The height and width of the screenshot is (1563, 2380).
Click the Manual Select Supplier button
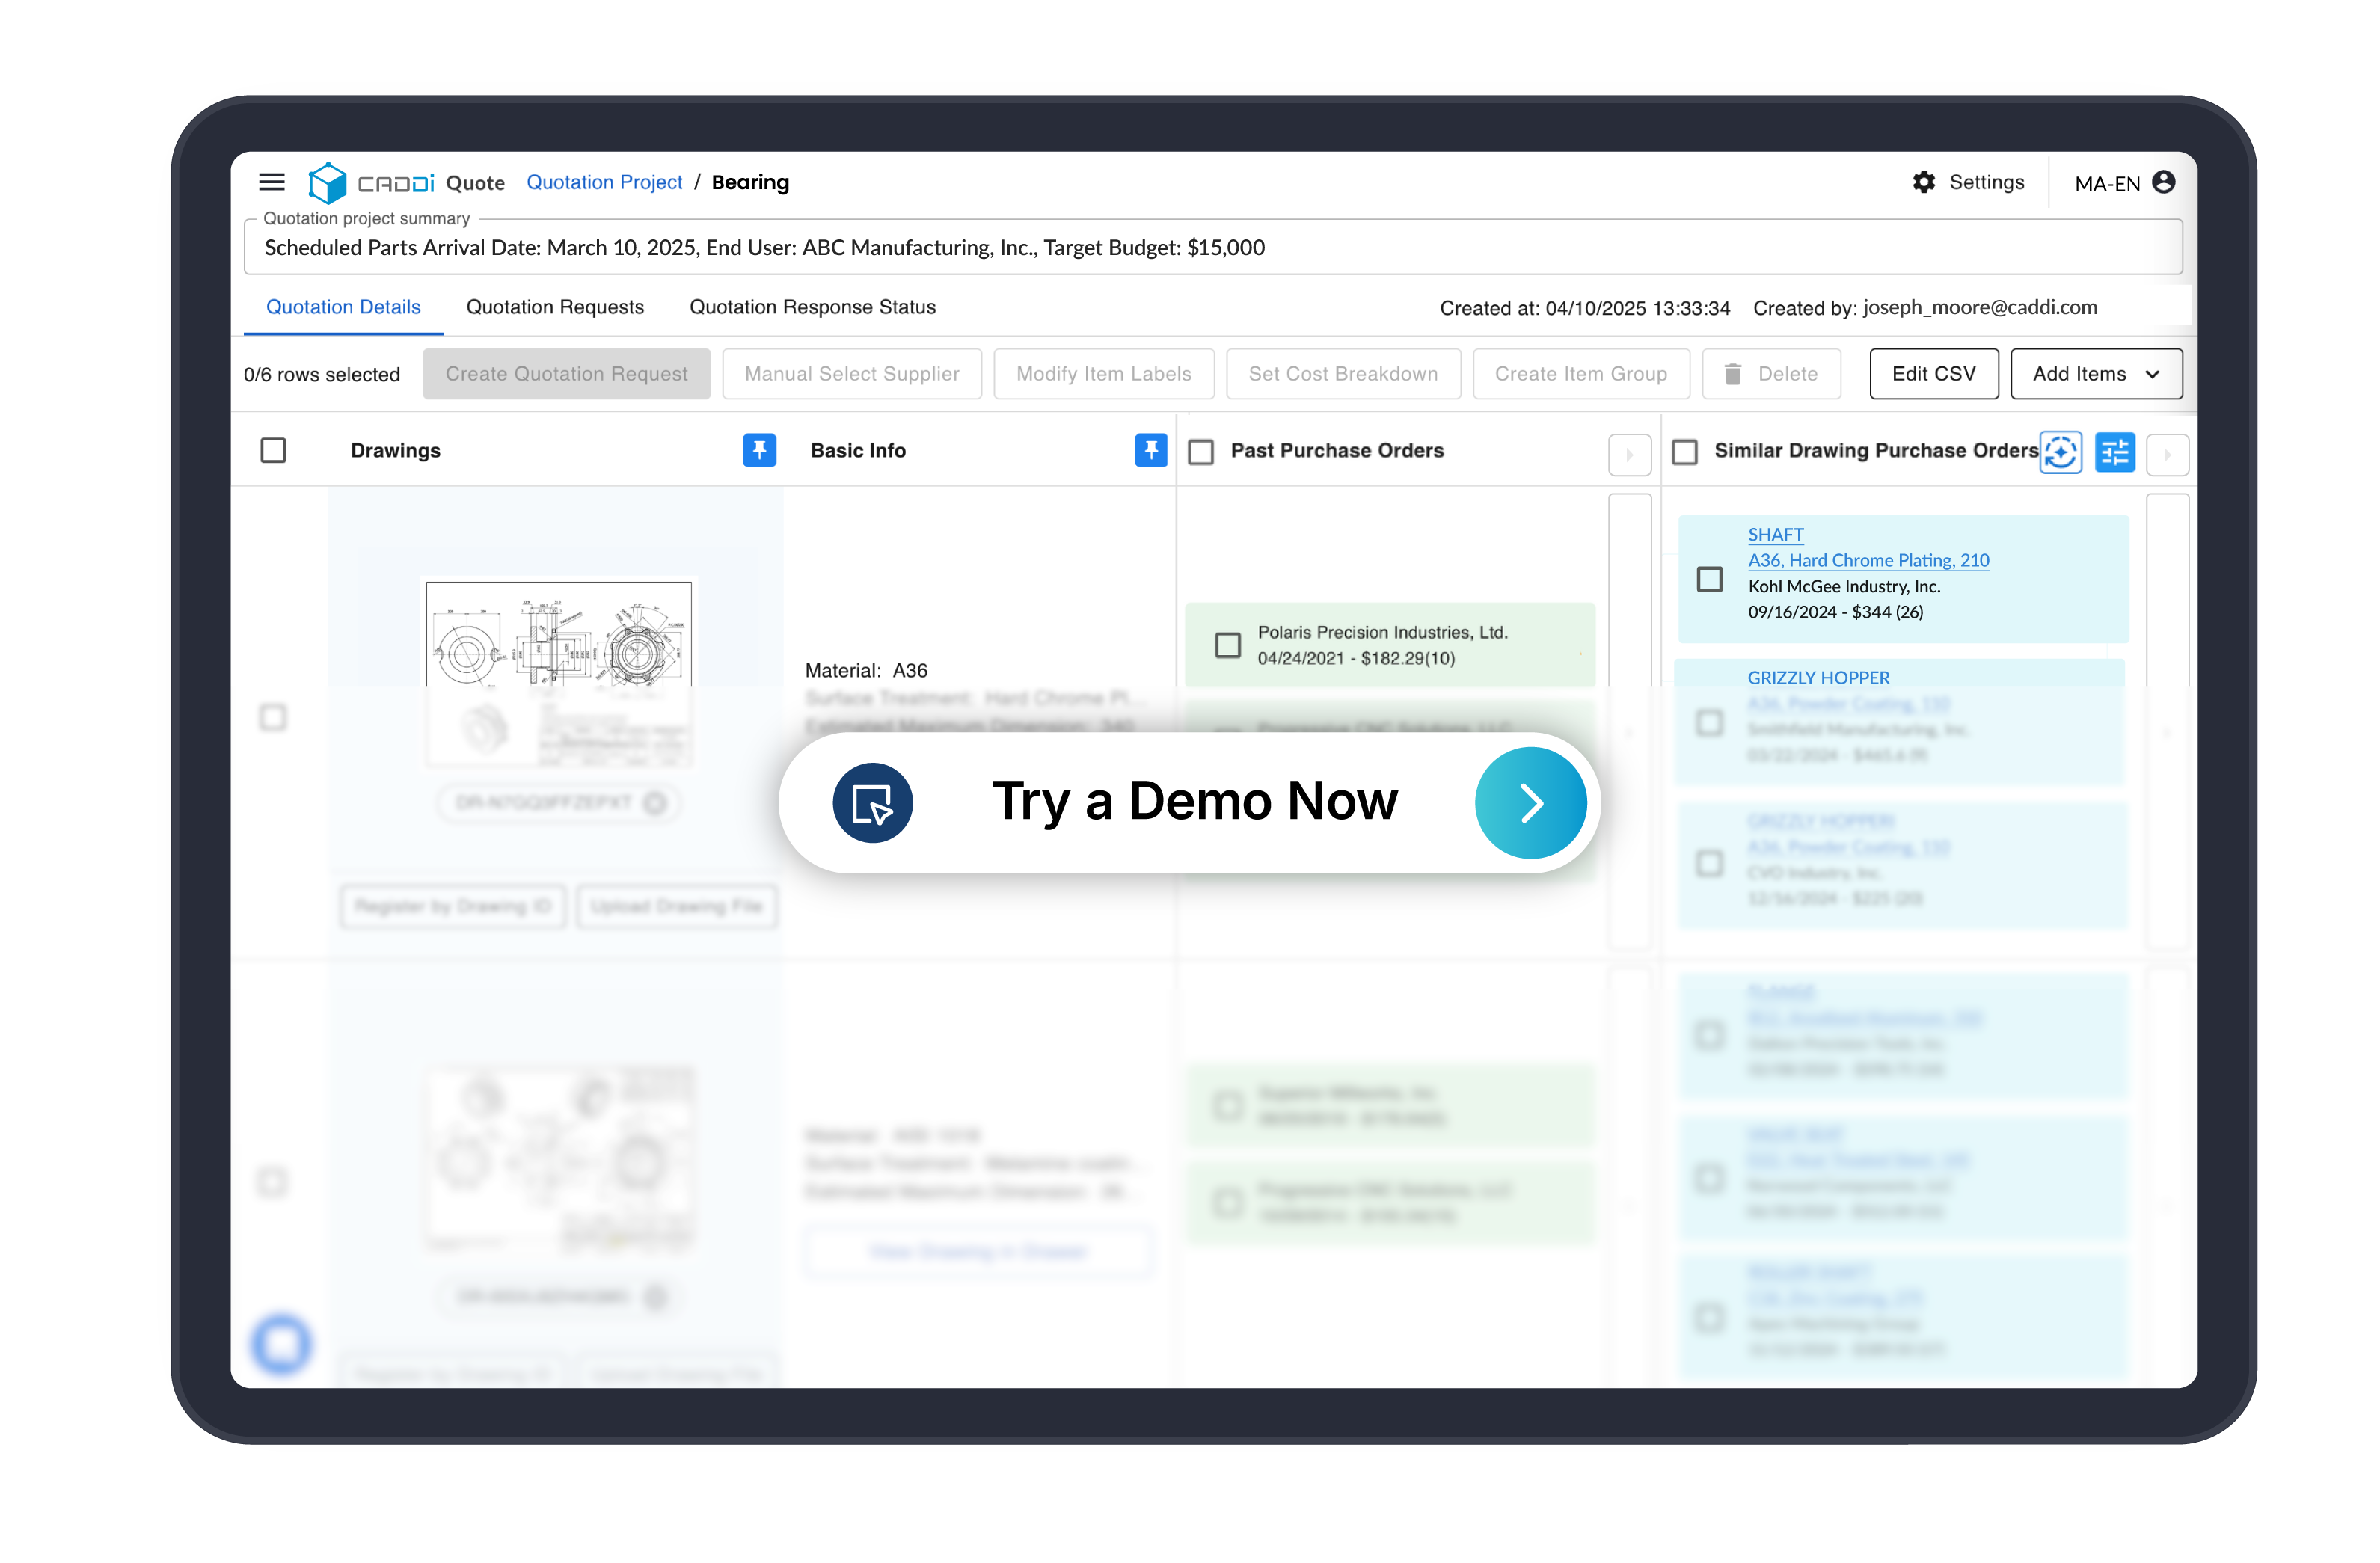pos(852,374)
